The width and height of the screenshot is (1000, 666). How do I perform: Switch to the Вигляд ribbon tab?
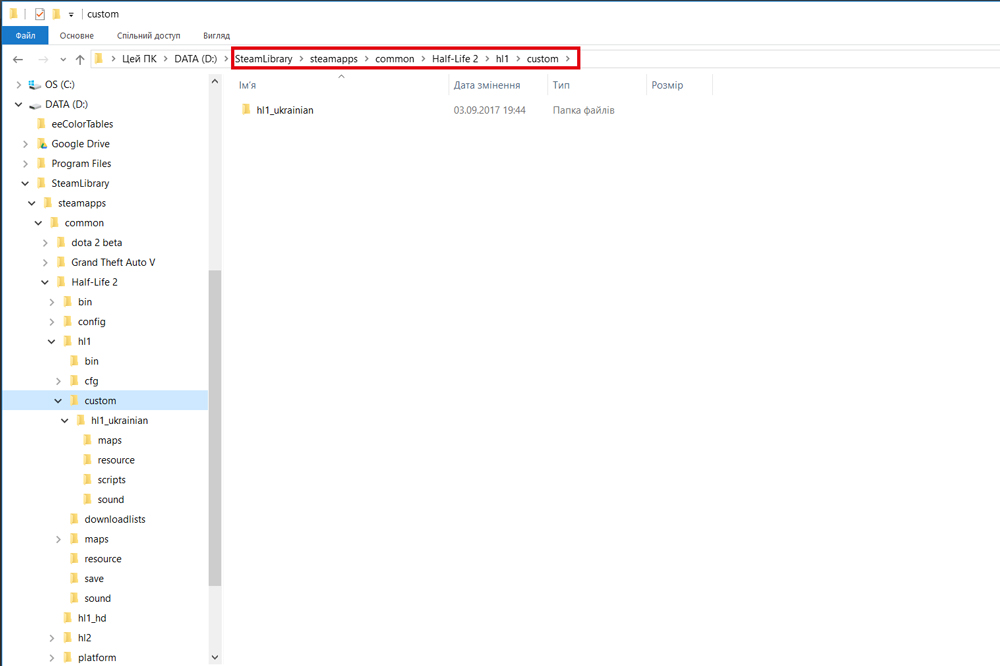[216, 36]
